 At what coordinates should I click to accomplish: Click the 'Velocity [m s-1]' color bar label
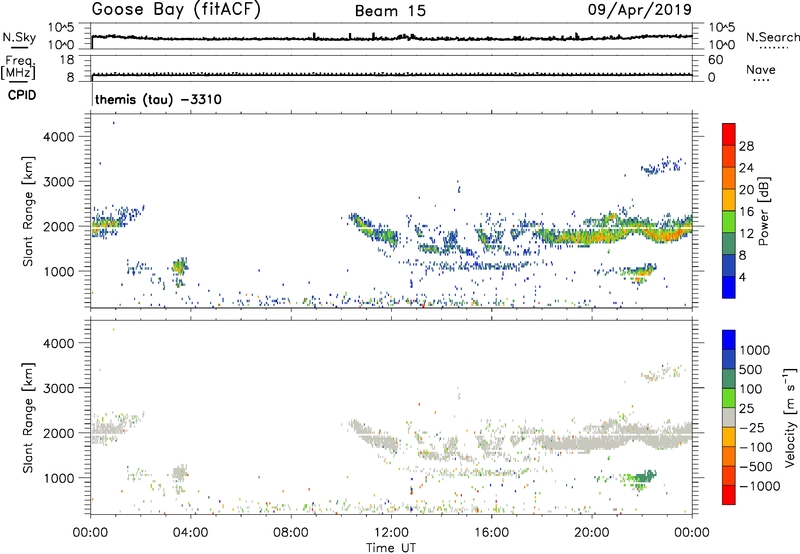[790, 418]
